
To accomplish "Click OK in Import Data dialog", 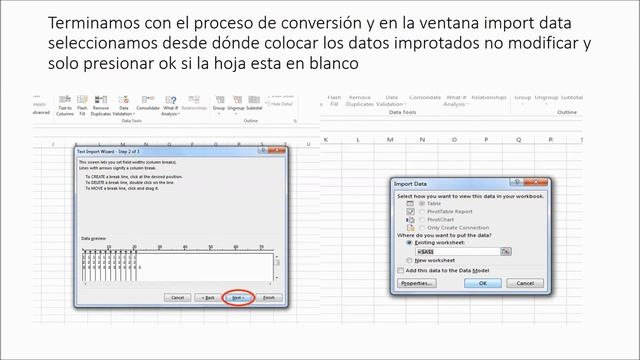I will coord(483,283).
